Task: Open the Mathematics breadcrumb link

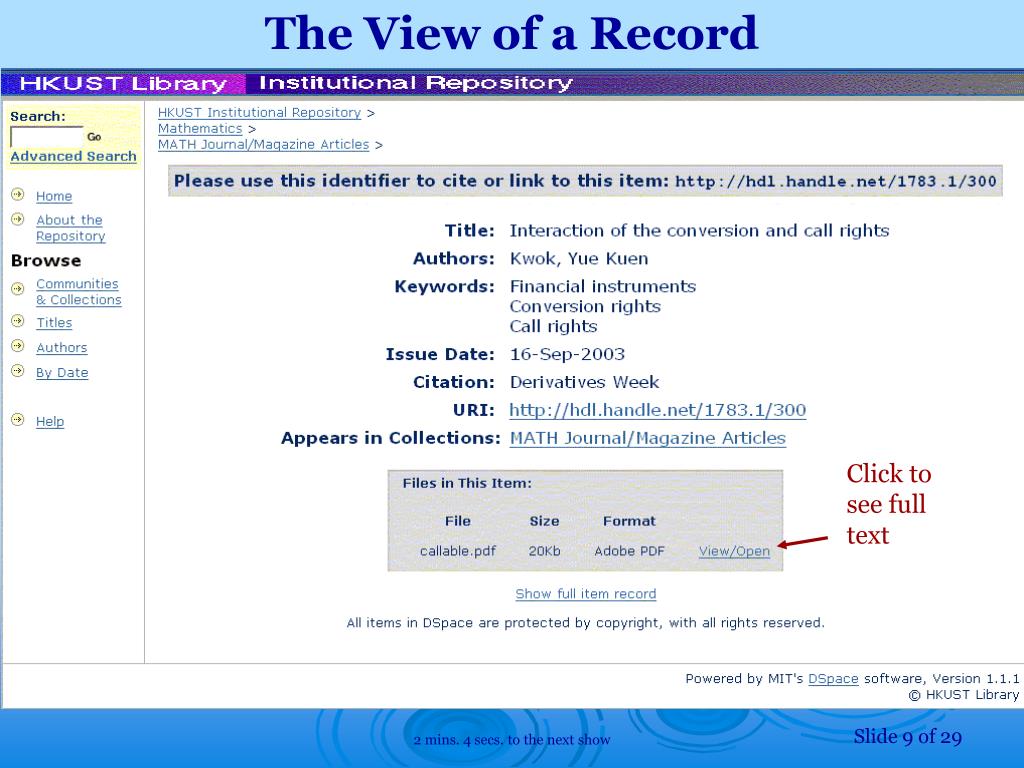Action: (200, 129)
